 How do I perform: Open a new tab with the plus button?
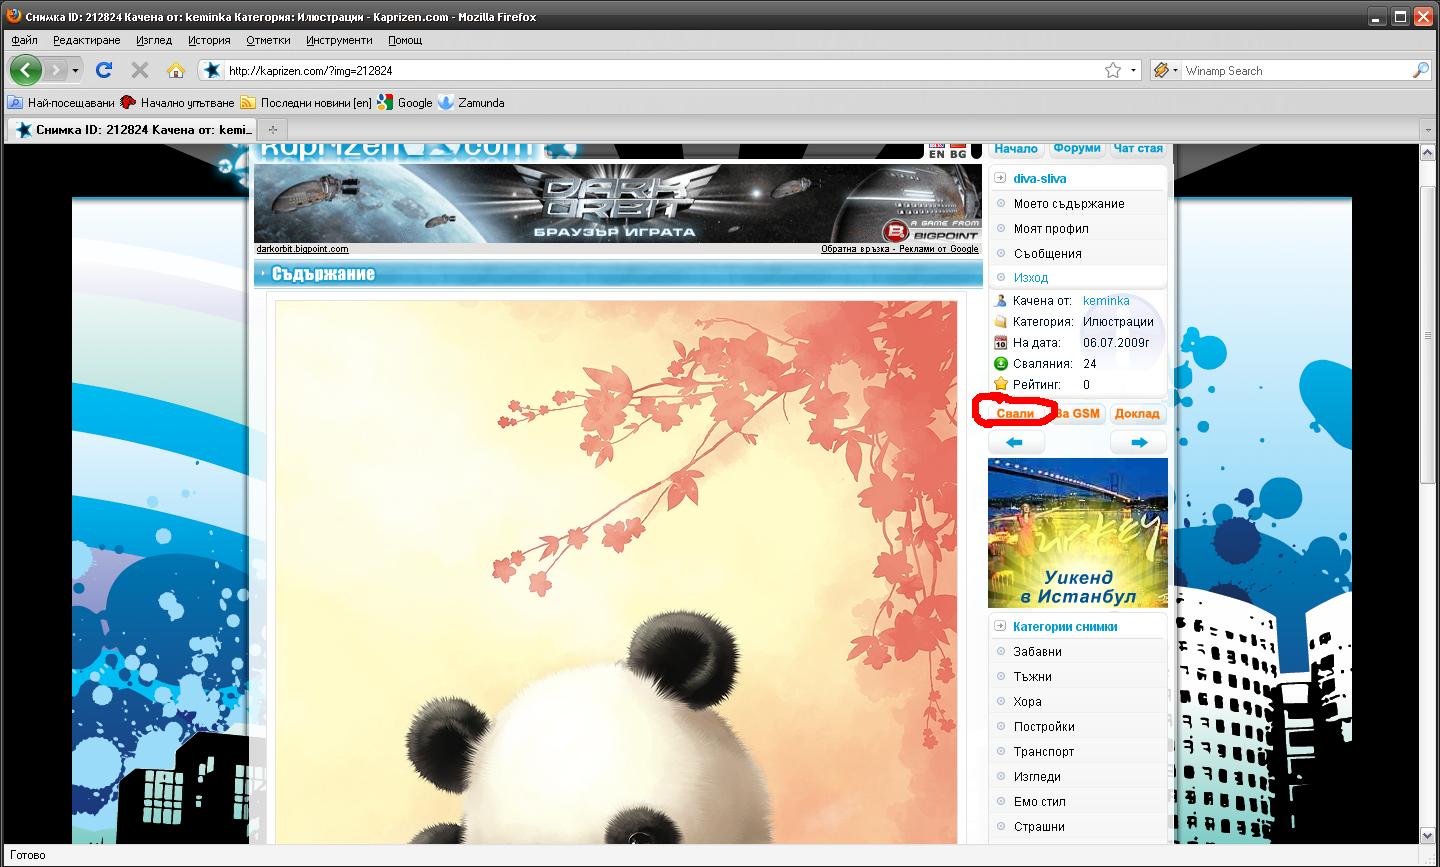click(x=272, y=129)
